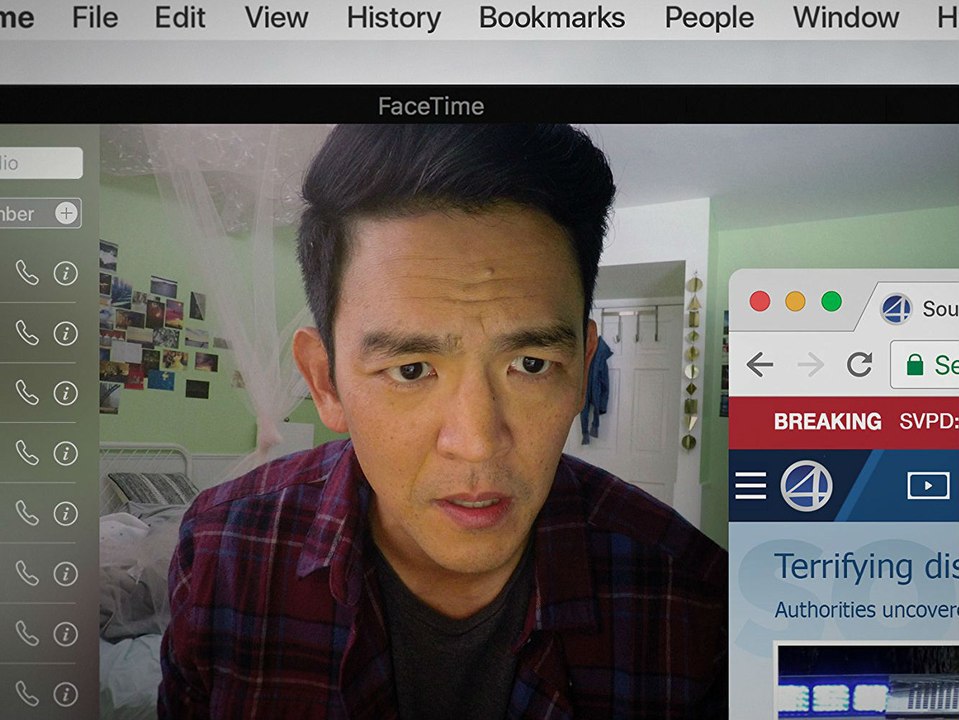
Task: Go back in the browser window
Action: point(760,365)
